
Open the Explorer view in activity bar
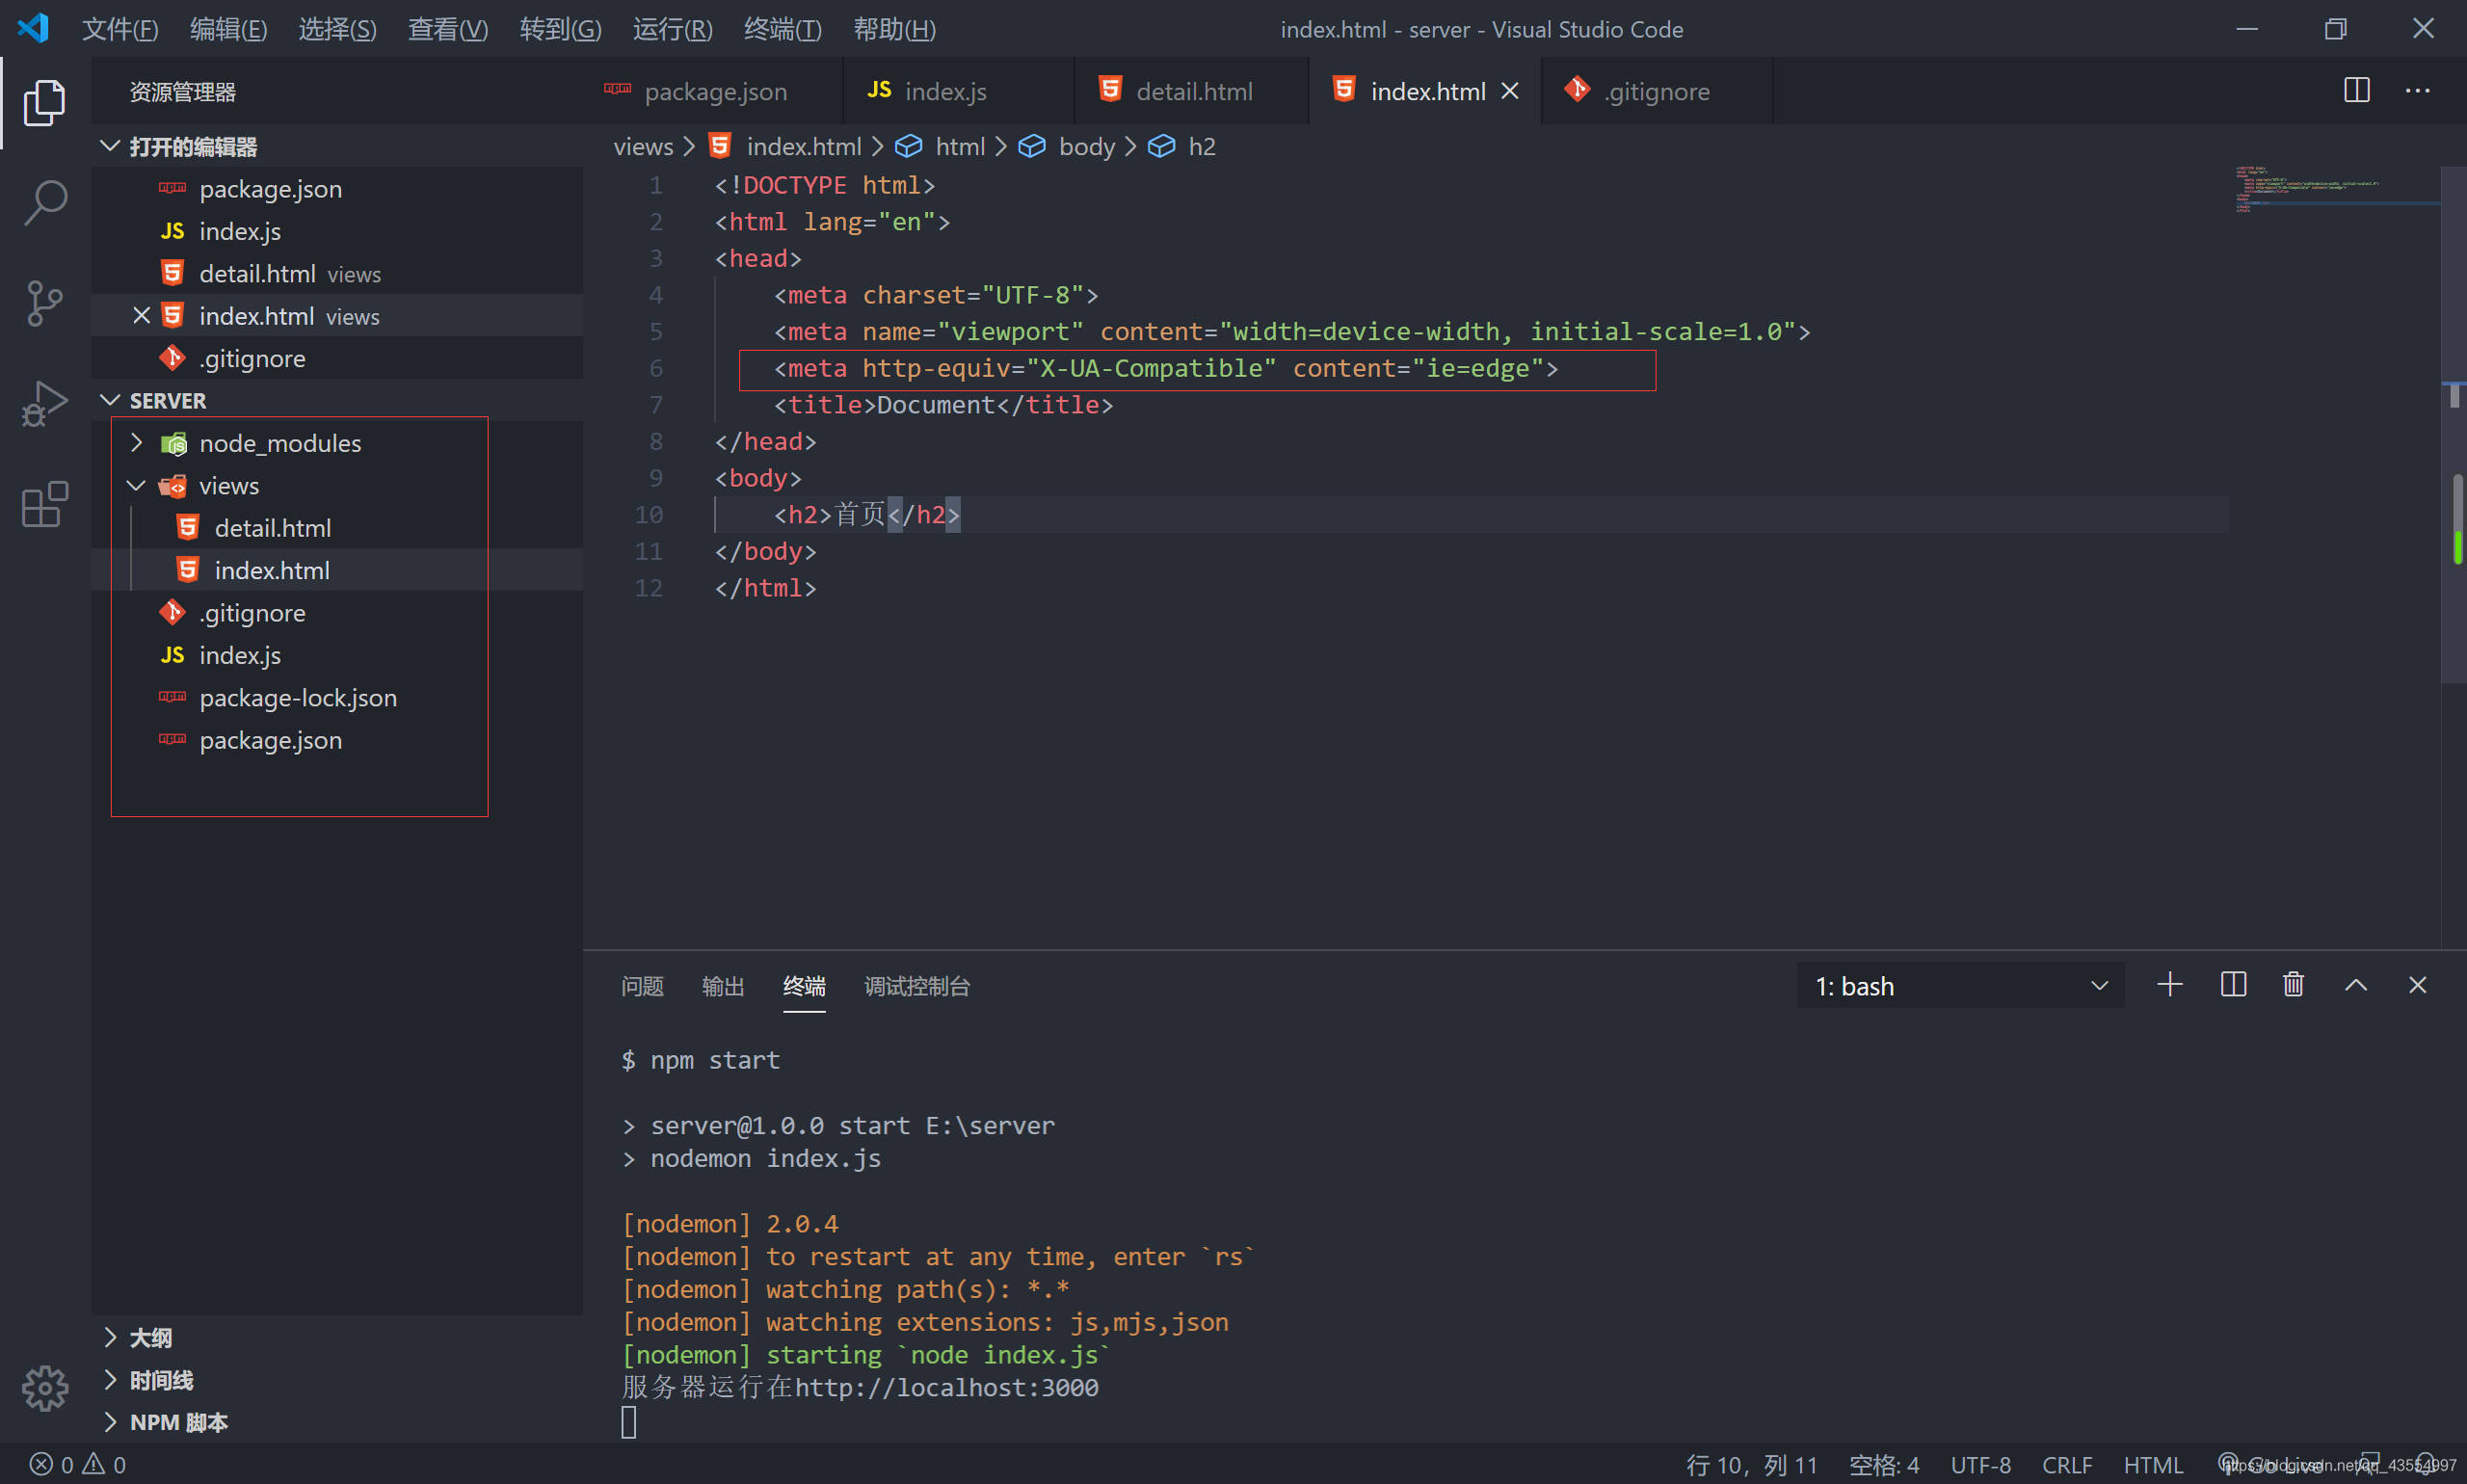point(45,102)
